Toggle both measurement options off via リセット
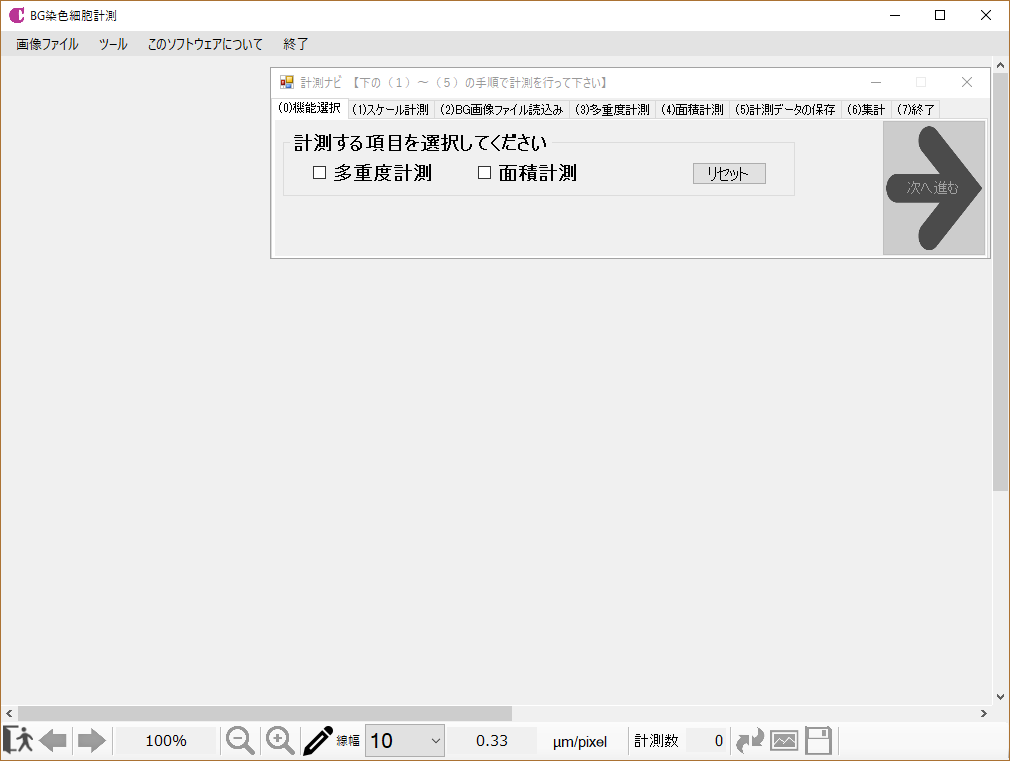The height and width of the screenshot is (761, 1010). 728,173
